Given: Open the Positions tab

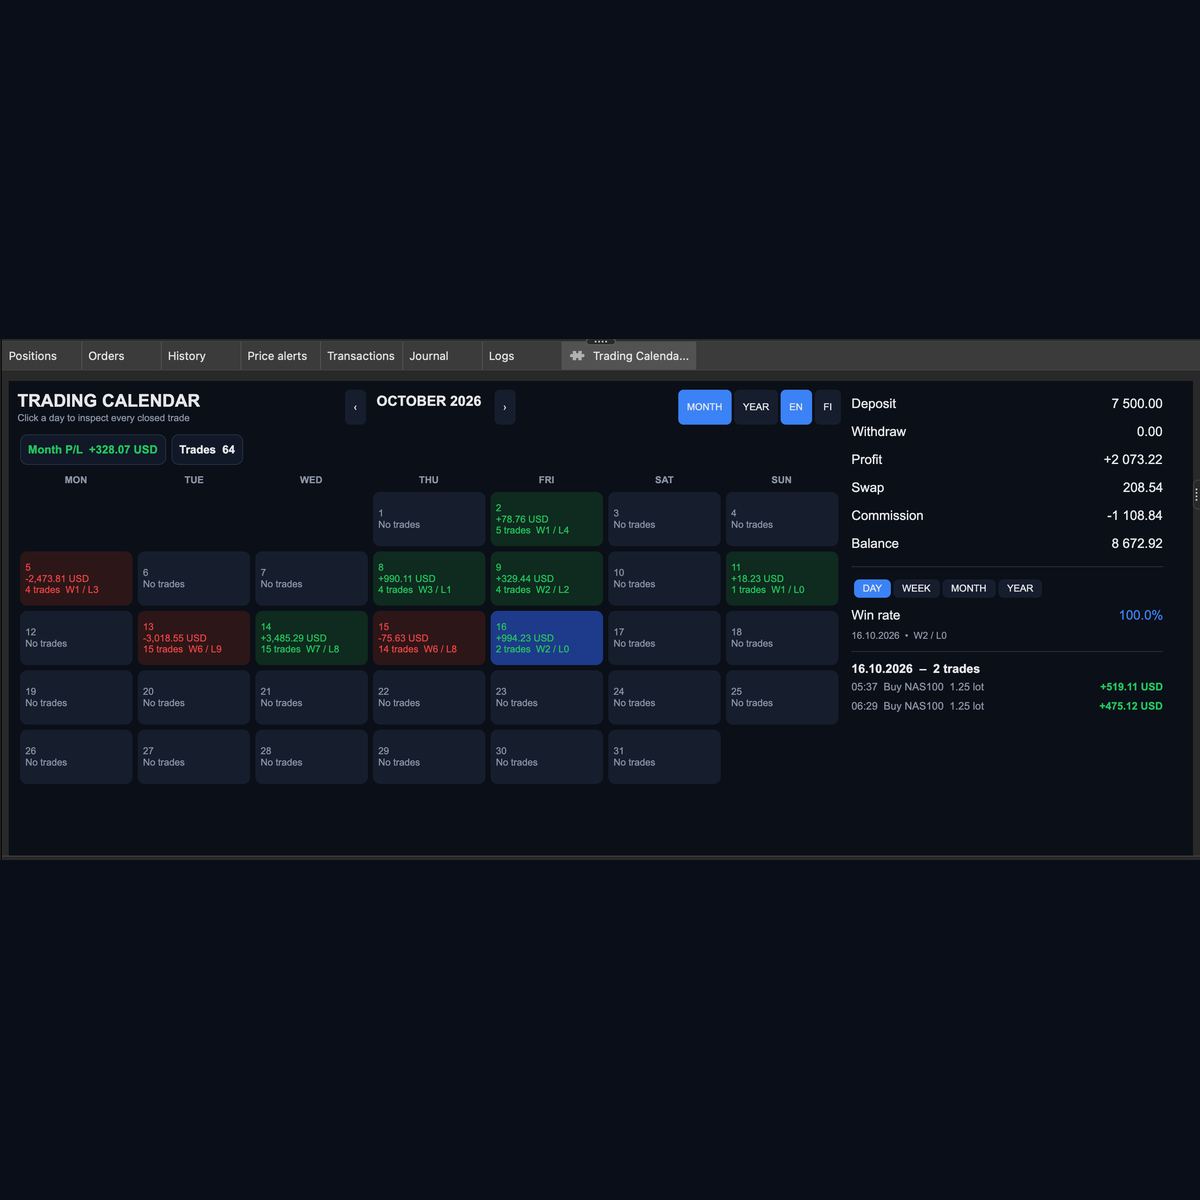Looking at the screenshot, I should pos(41,356).
